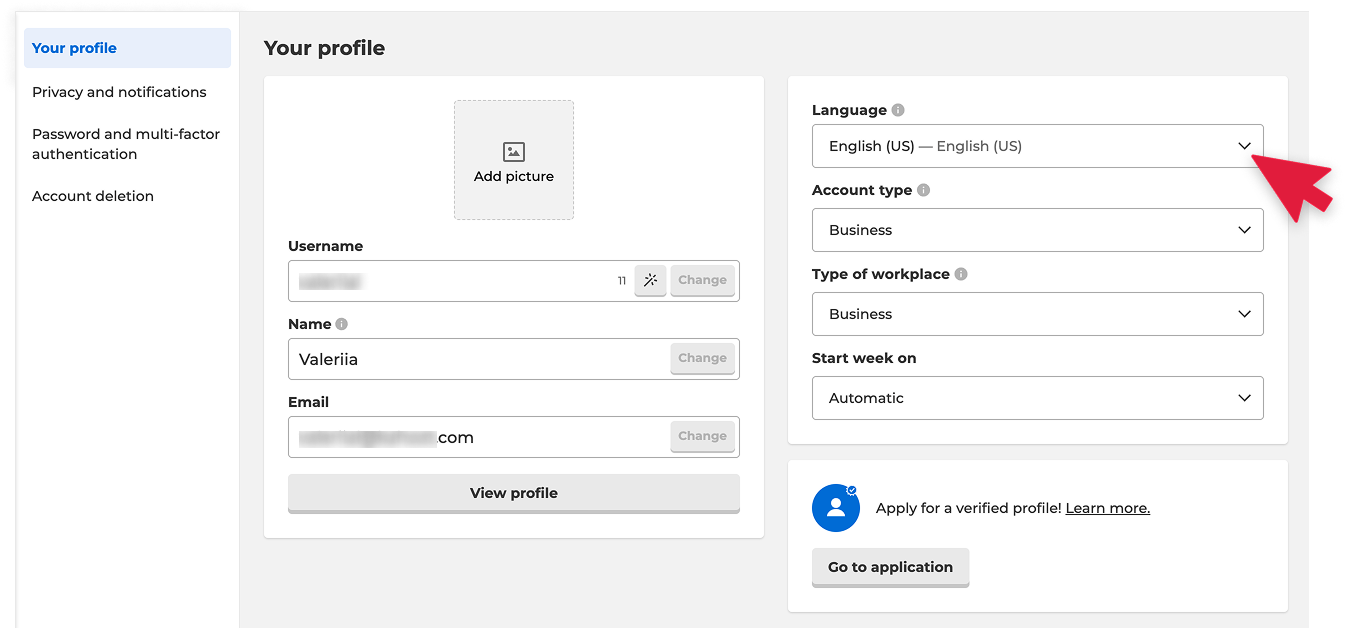Click Change button for Username
The height and width of the screenshot is (628, 1358).
pos(702,280)
